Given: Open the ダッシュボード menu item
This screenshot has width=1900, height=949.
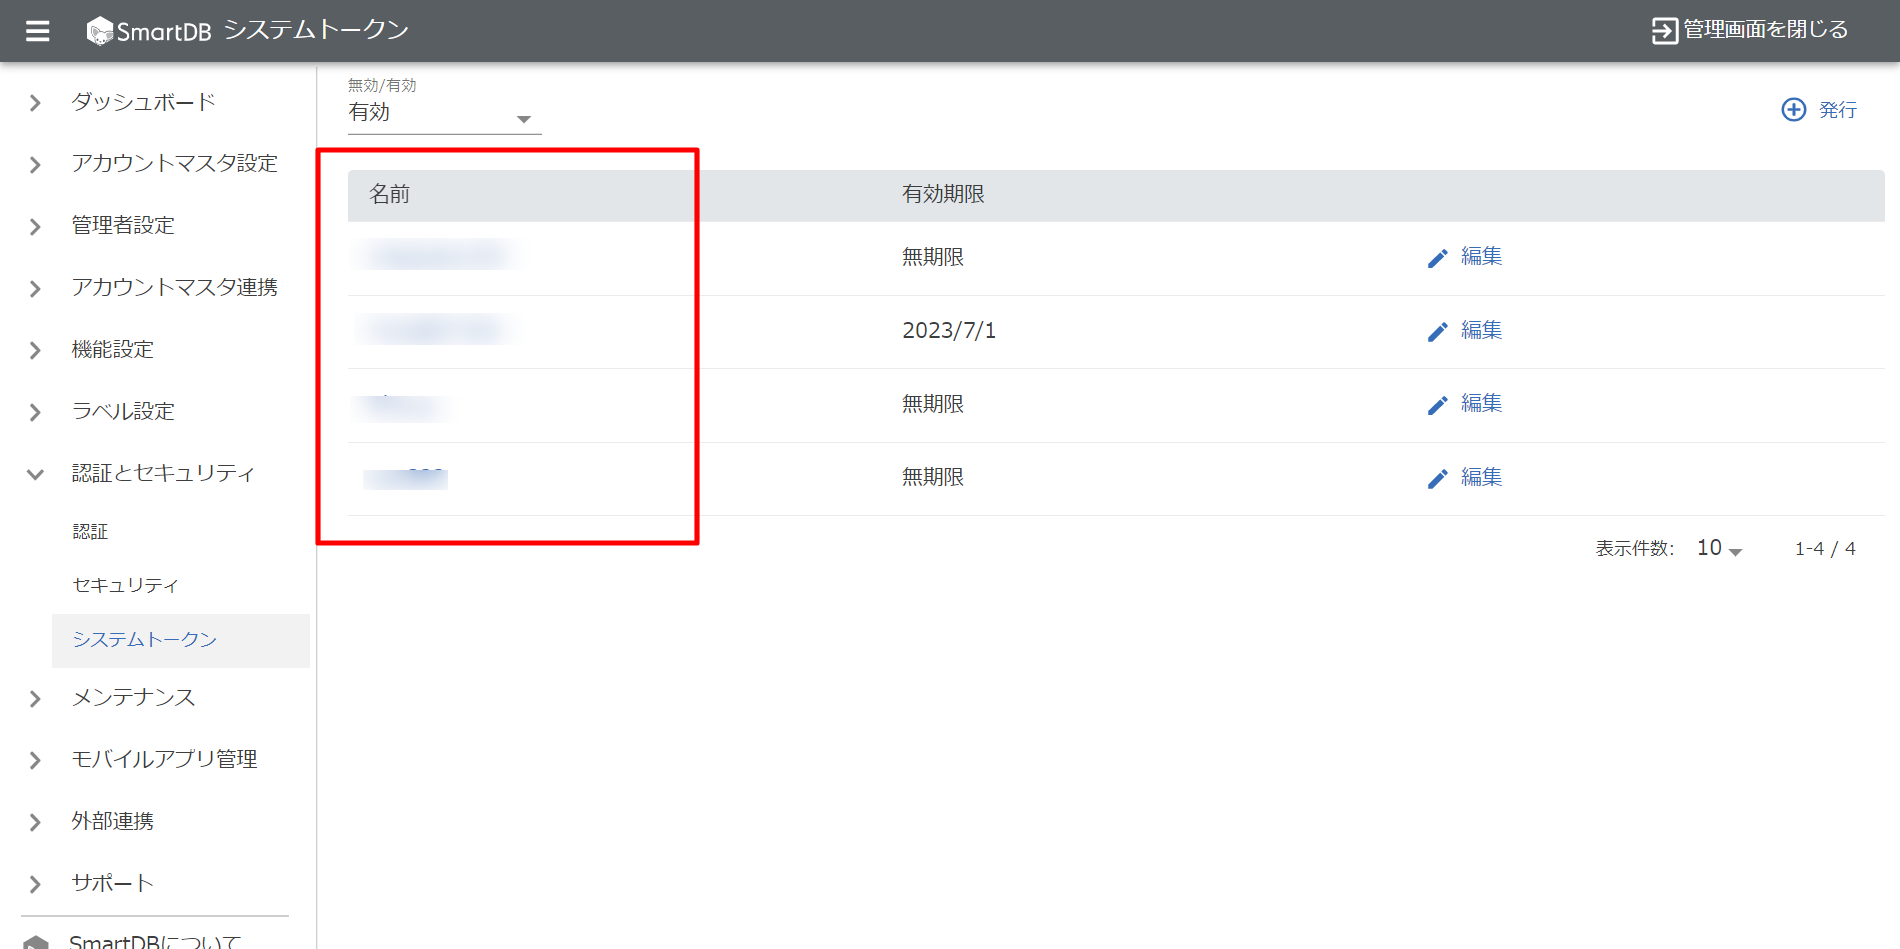Looking at the screenshot, I should coord(143,102).
